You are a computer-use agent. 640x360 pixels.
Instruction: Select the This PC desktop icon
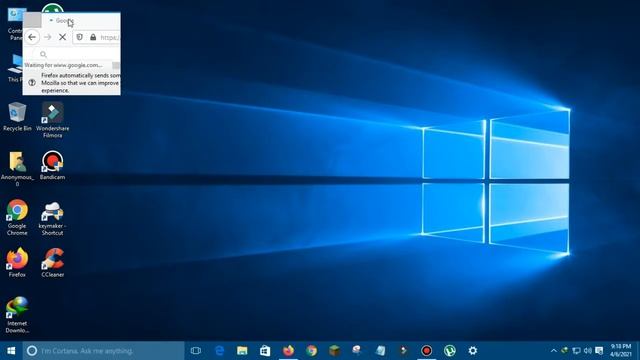coord(15,68)
